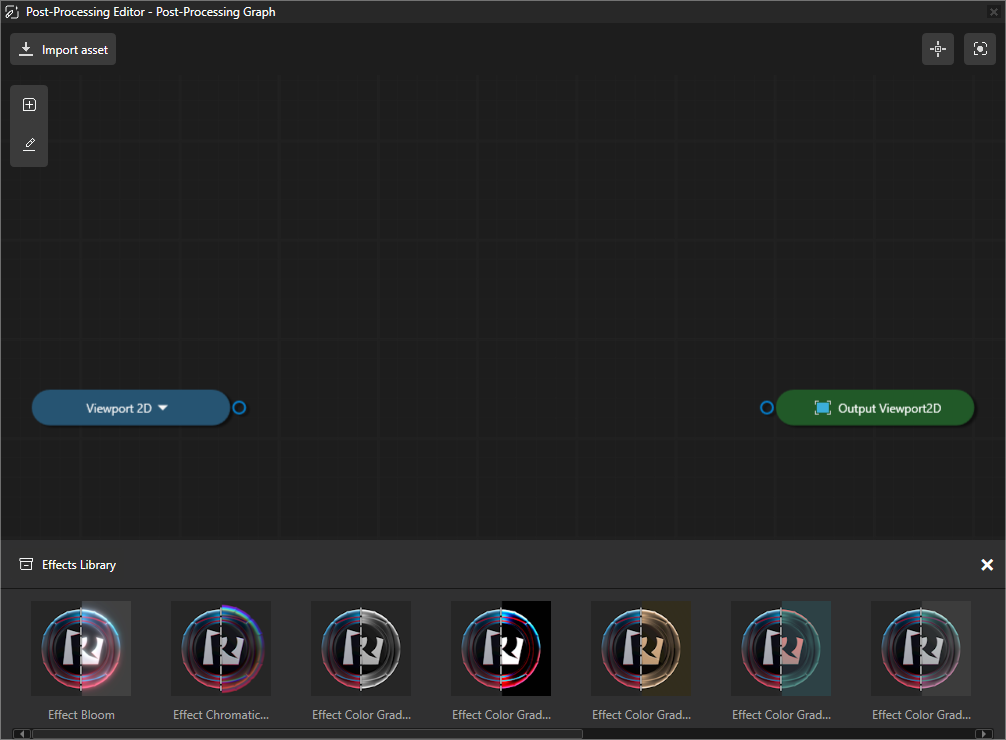Click the Post-Processing Editor window icon
1006x740 pixels.
tap(12, 11)
